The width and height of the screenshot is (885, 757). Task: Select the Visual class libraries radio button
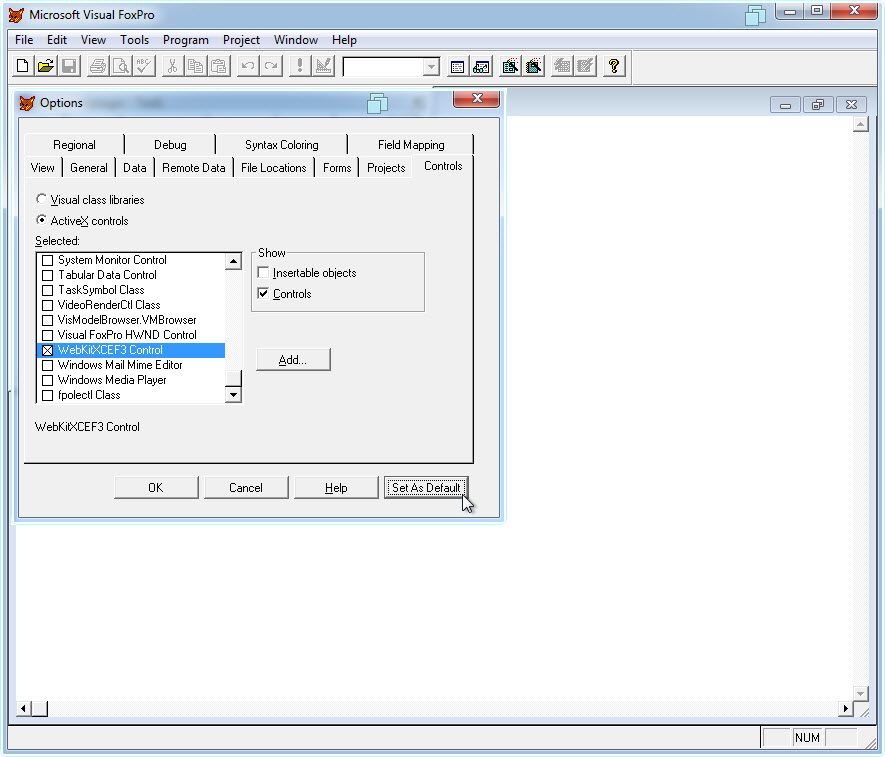click(x=41, y=199)
